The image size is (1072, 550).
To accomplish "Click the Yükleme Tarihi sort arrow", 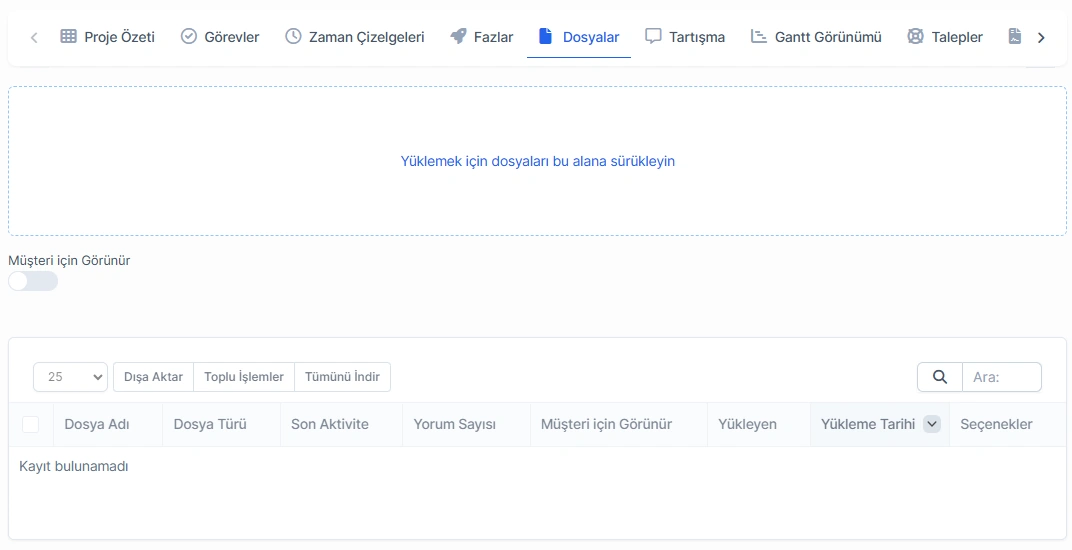I will tap(931, 424).
